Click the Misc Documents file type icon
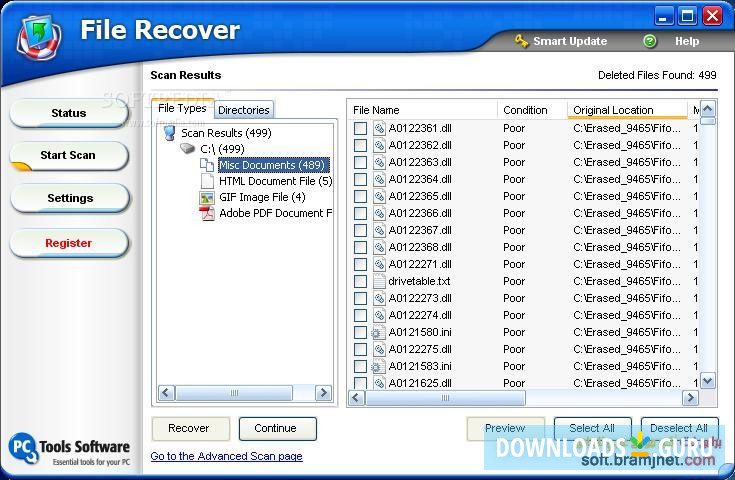Viewport: 735px width, 480px height. click(207, 165)
